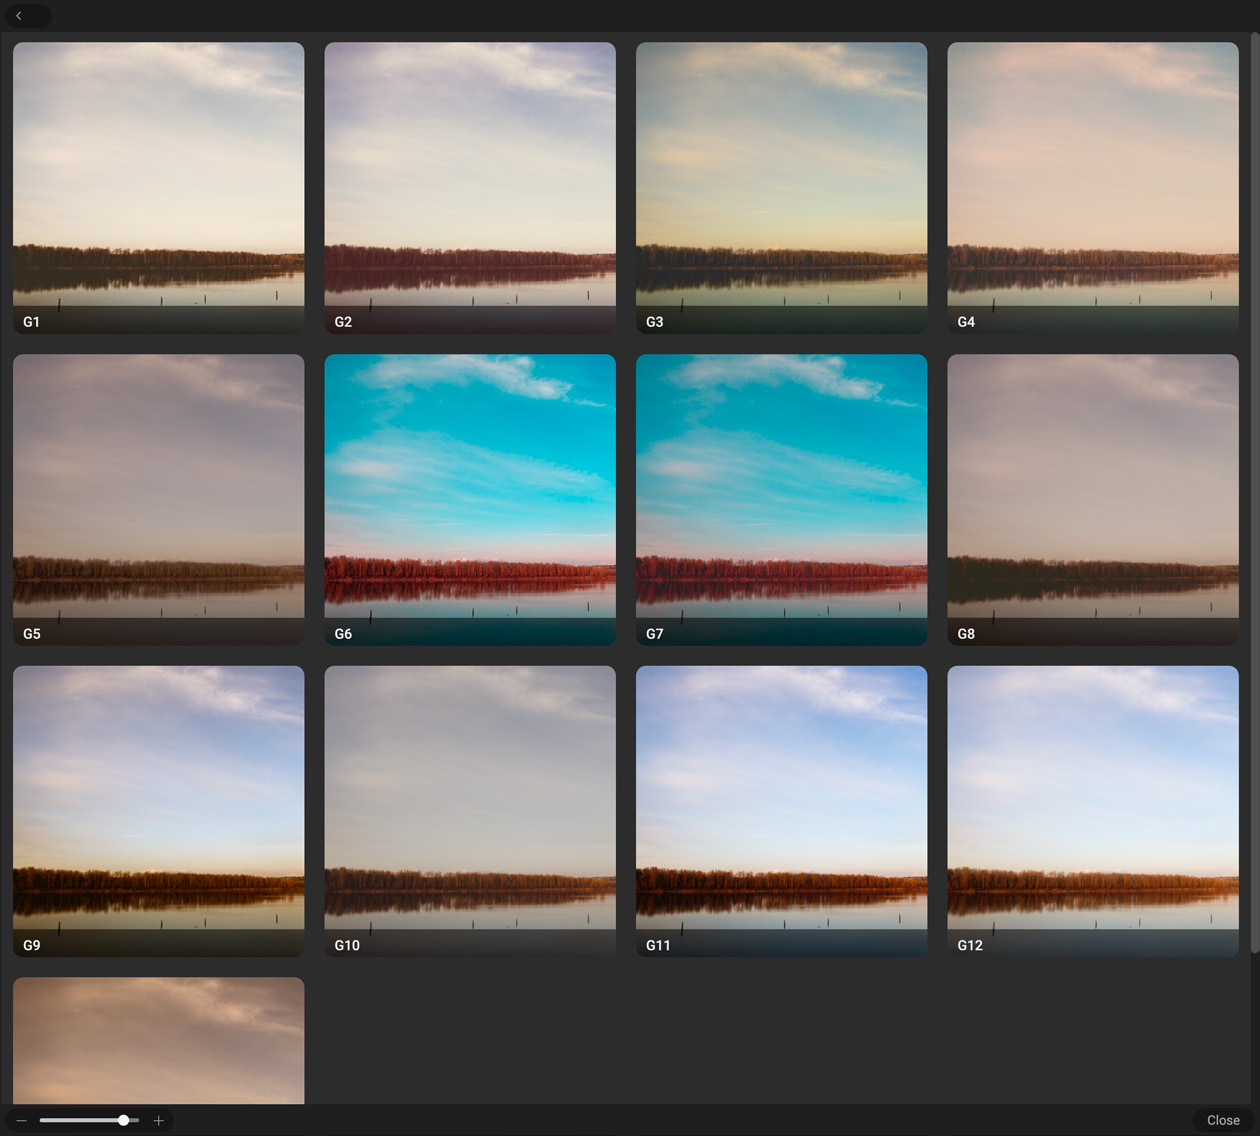Viewport: 1260px width, 1136px height.
Task: Pick the G5 preset thumbnail
Action: click(x=159, y=500)
